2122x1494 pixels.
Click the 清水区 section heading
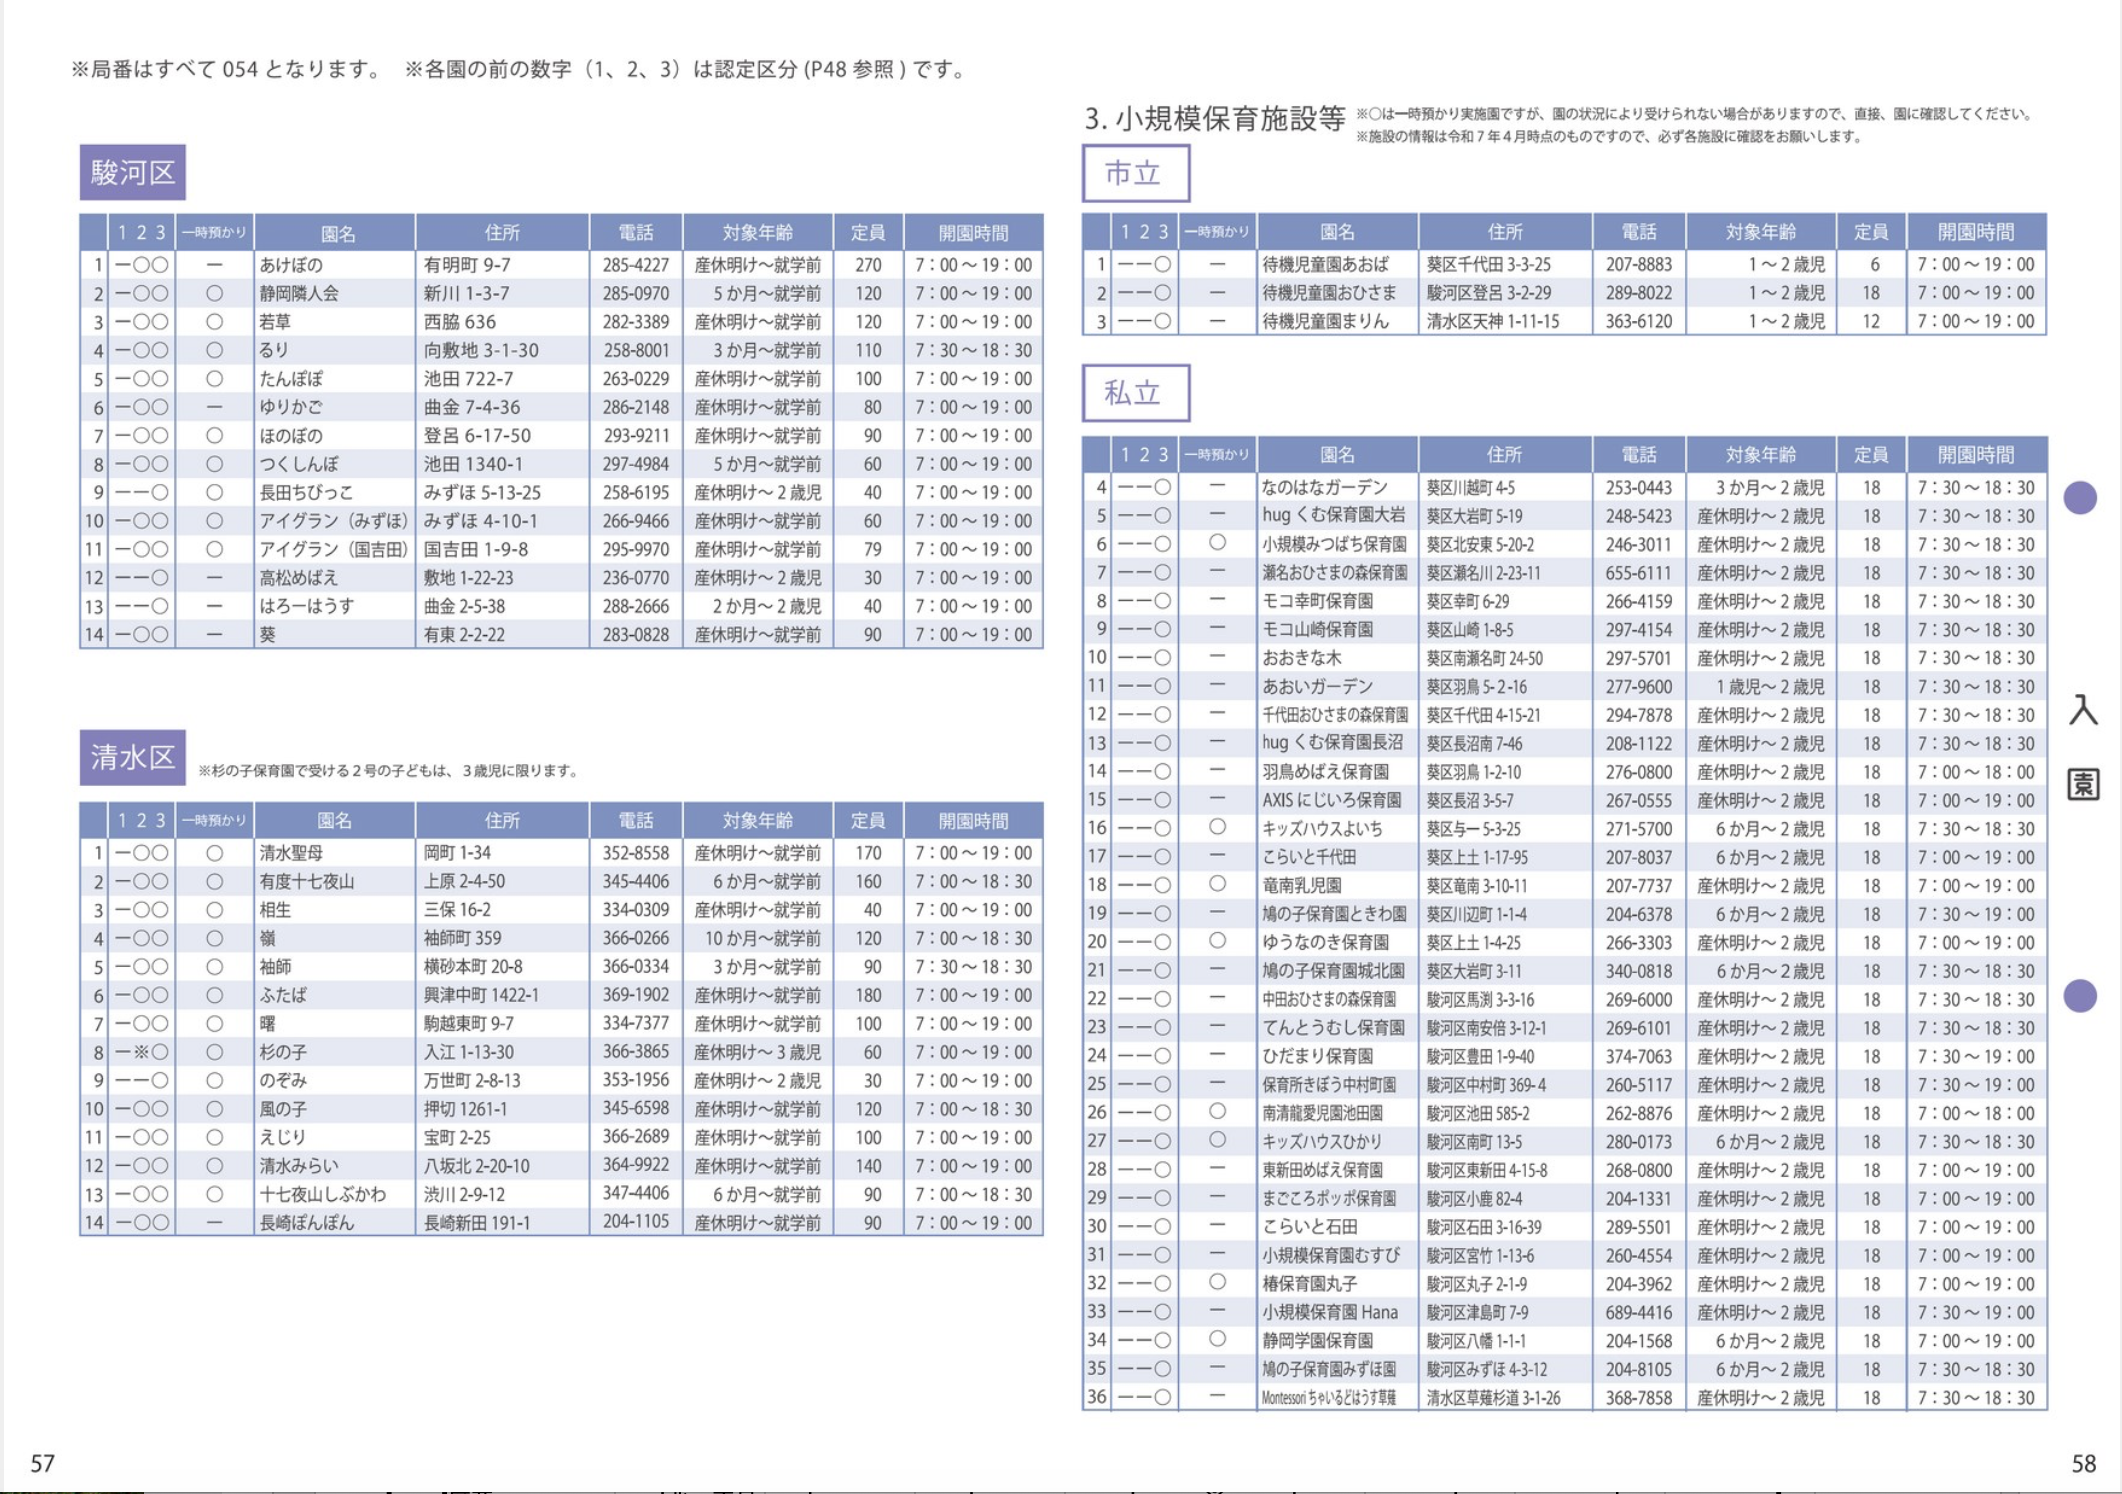pos(133,757)
